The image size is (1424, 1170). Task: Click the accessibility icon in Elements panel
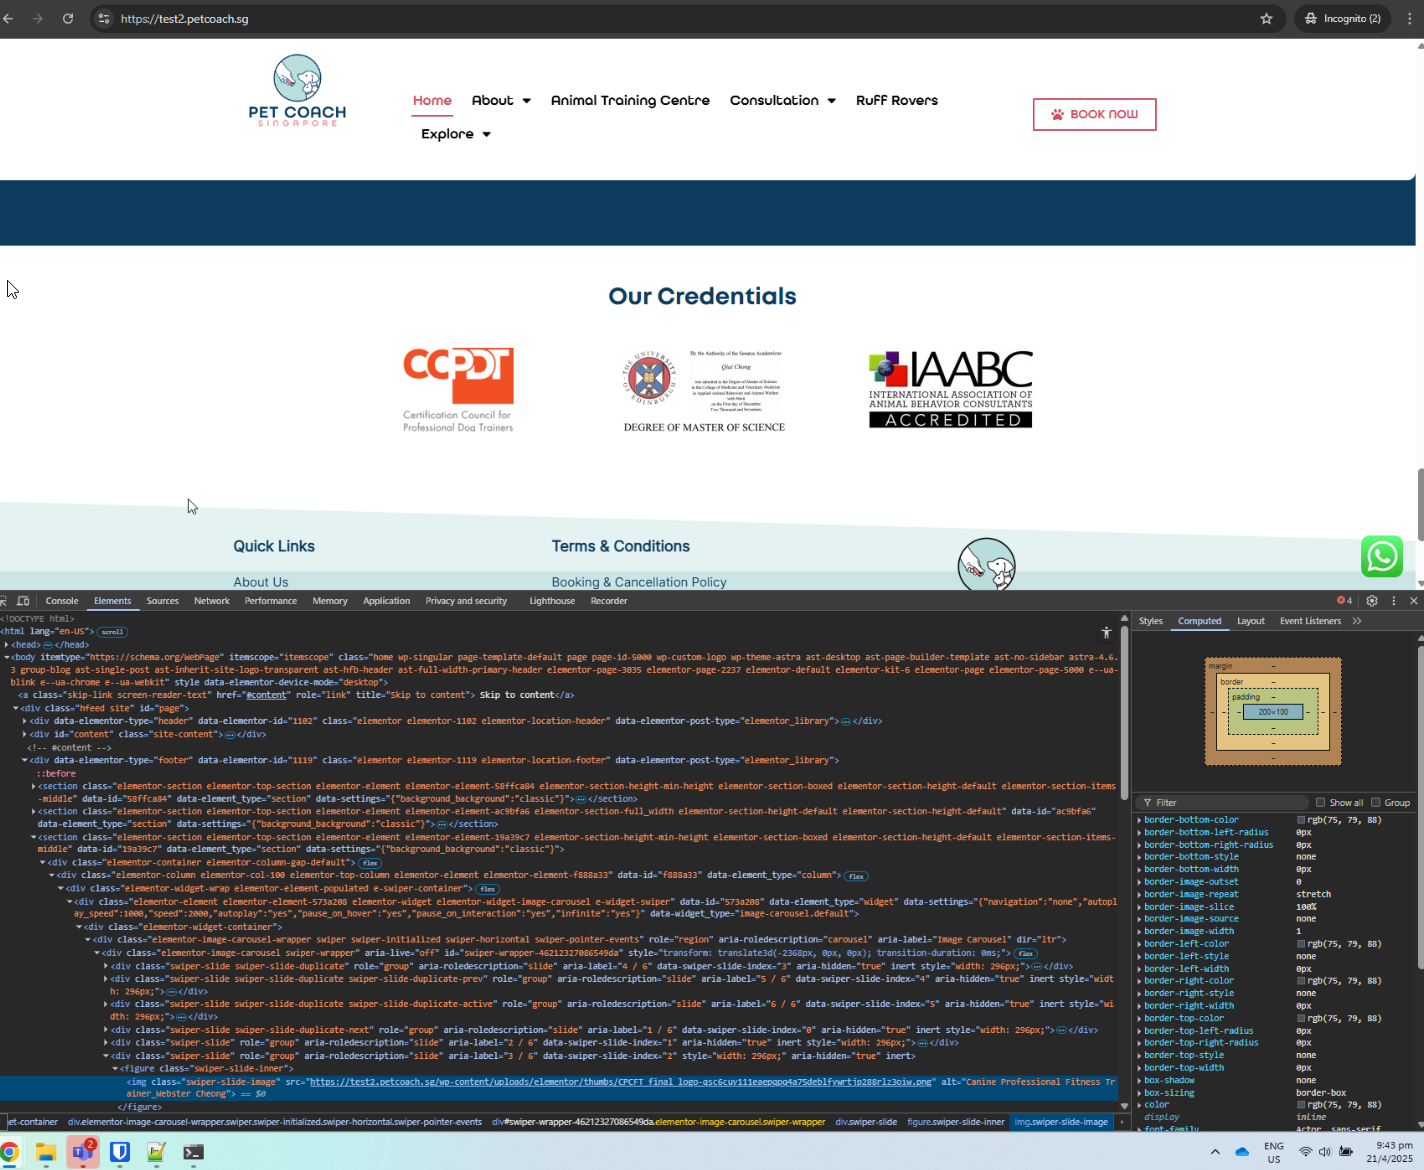pos(1106,632)
